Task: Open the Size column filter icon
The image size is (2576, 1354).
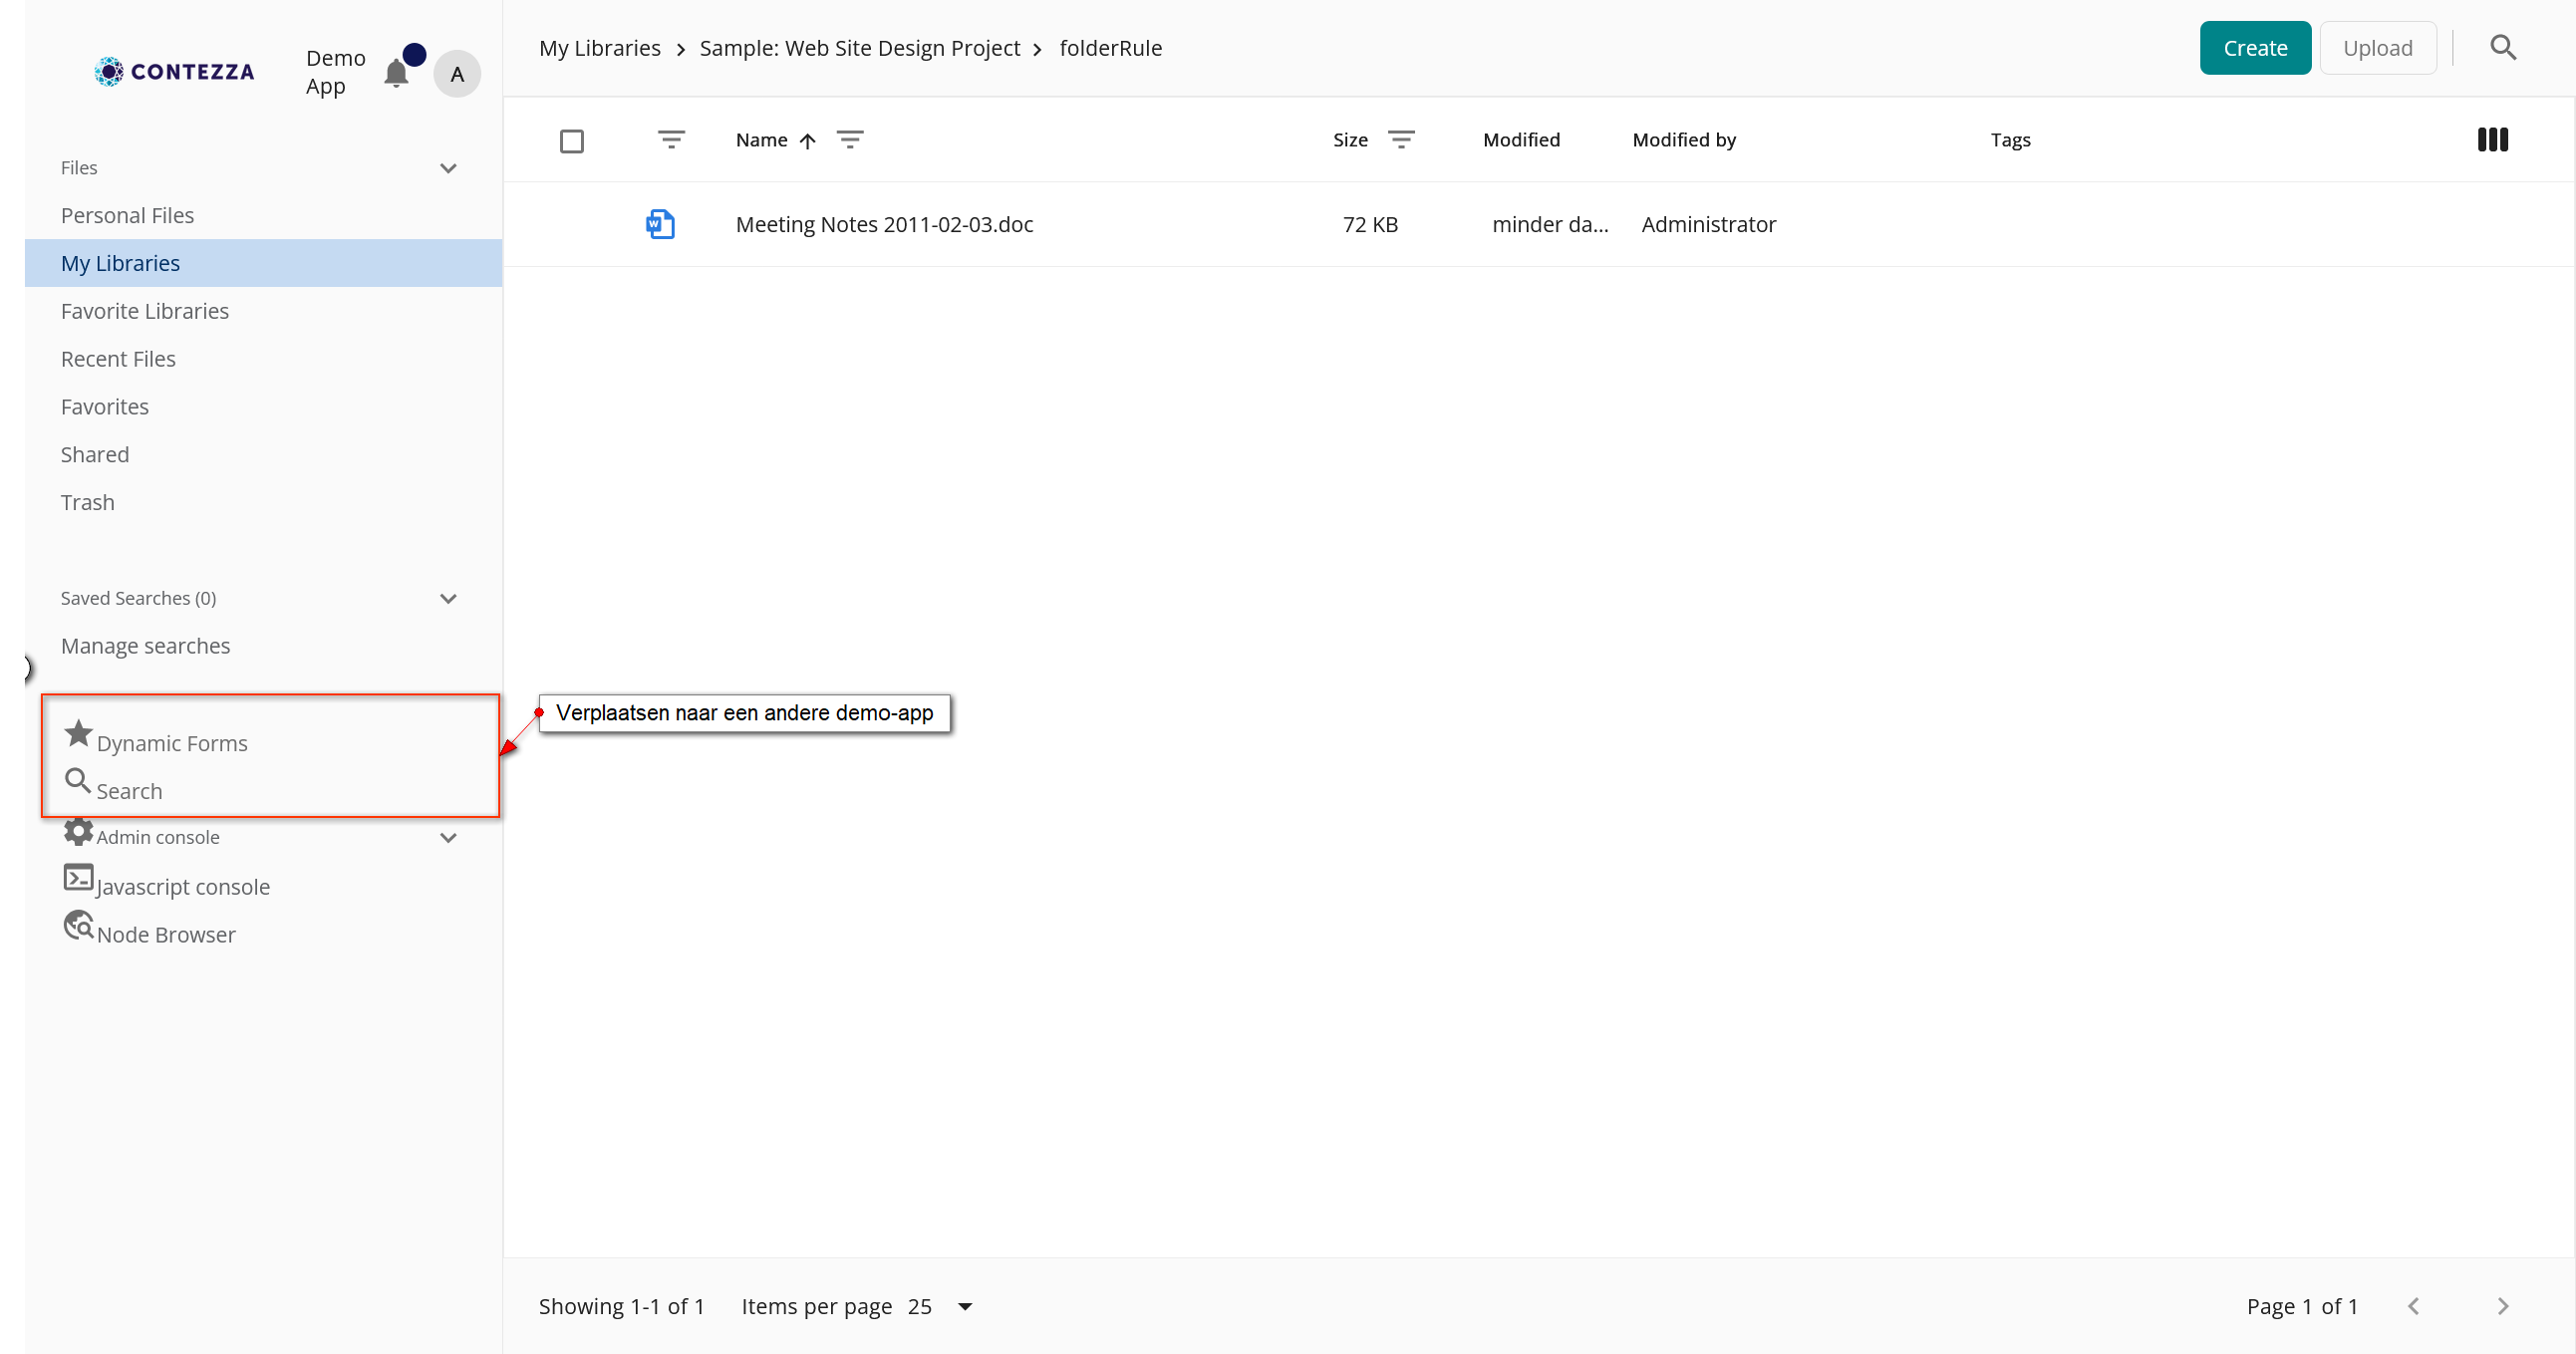Action: (1401, 140)
